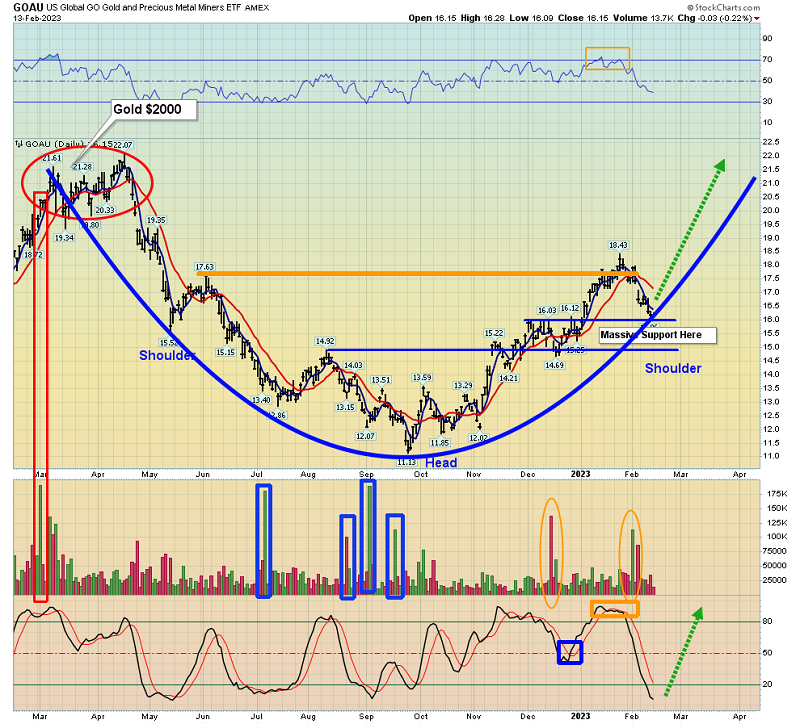The width and height of the screenshot is (800, 724).
Task: Click the 12.02 price label
Action: coord(479,438)
